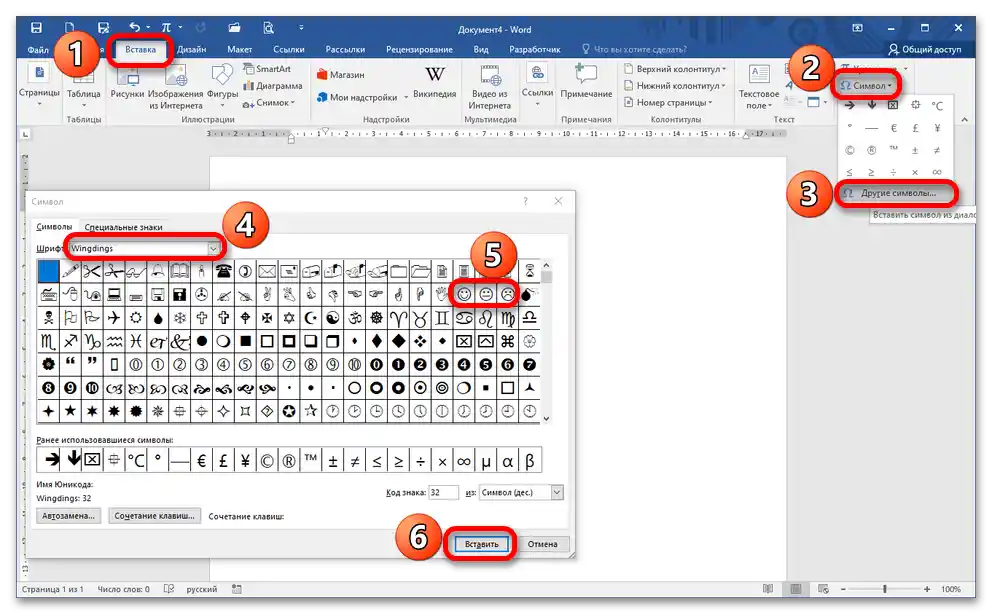Image resolution: width=992 pixels, height=614 pixels.
Task: Click the Вставить button
Action: pyautogui.click(x=481, y=544)
